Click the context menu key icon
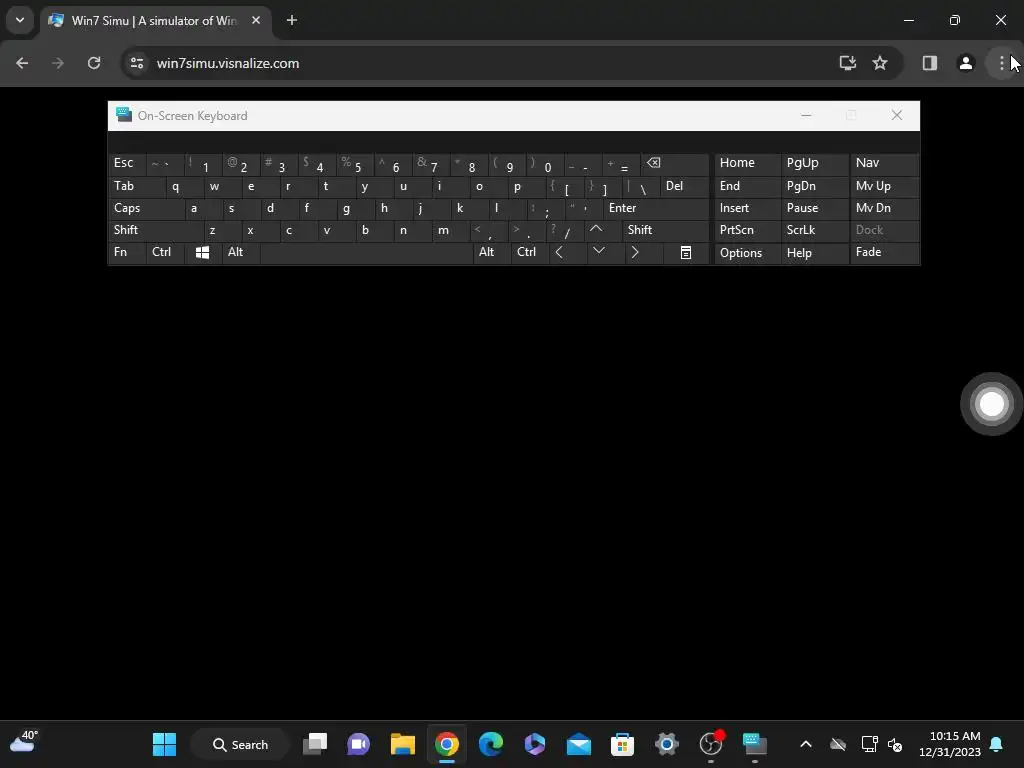Image resolution: width=1024 pixels, height=768 pixels. tap(686, 253)
